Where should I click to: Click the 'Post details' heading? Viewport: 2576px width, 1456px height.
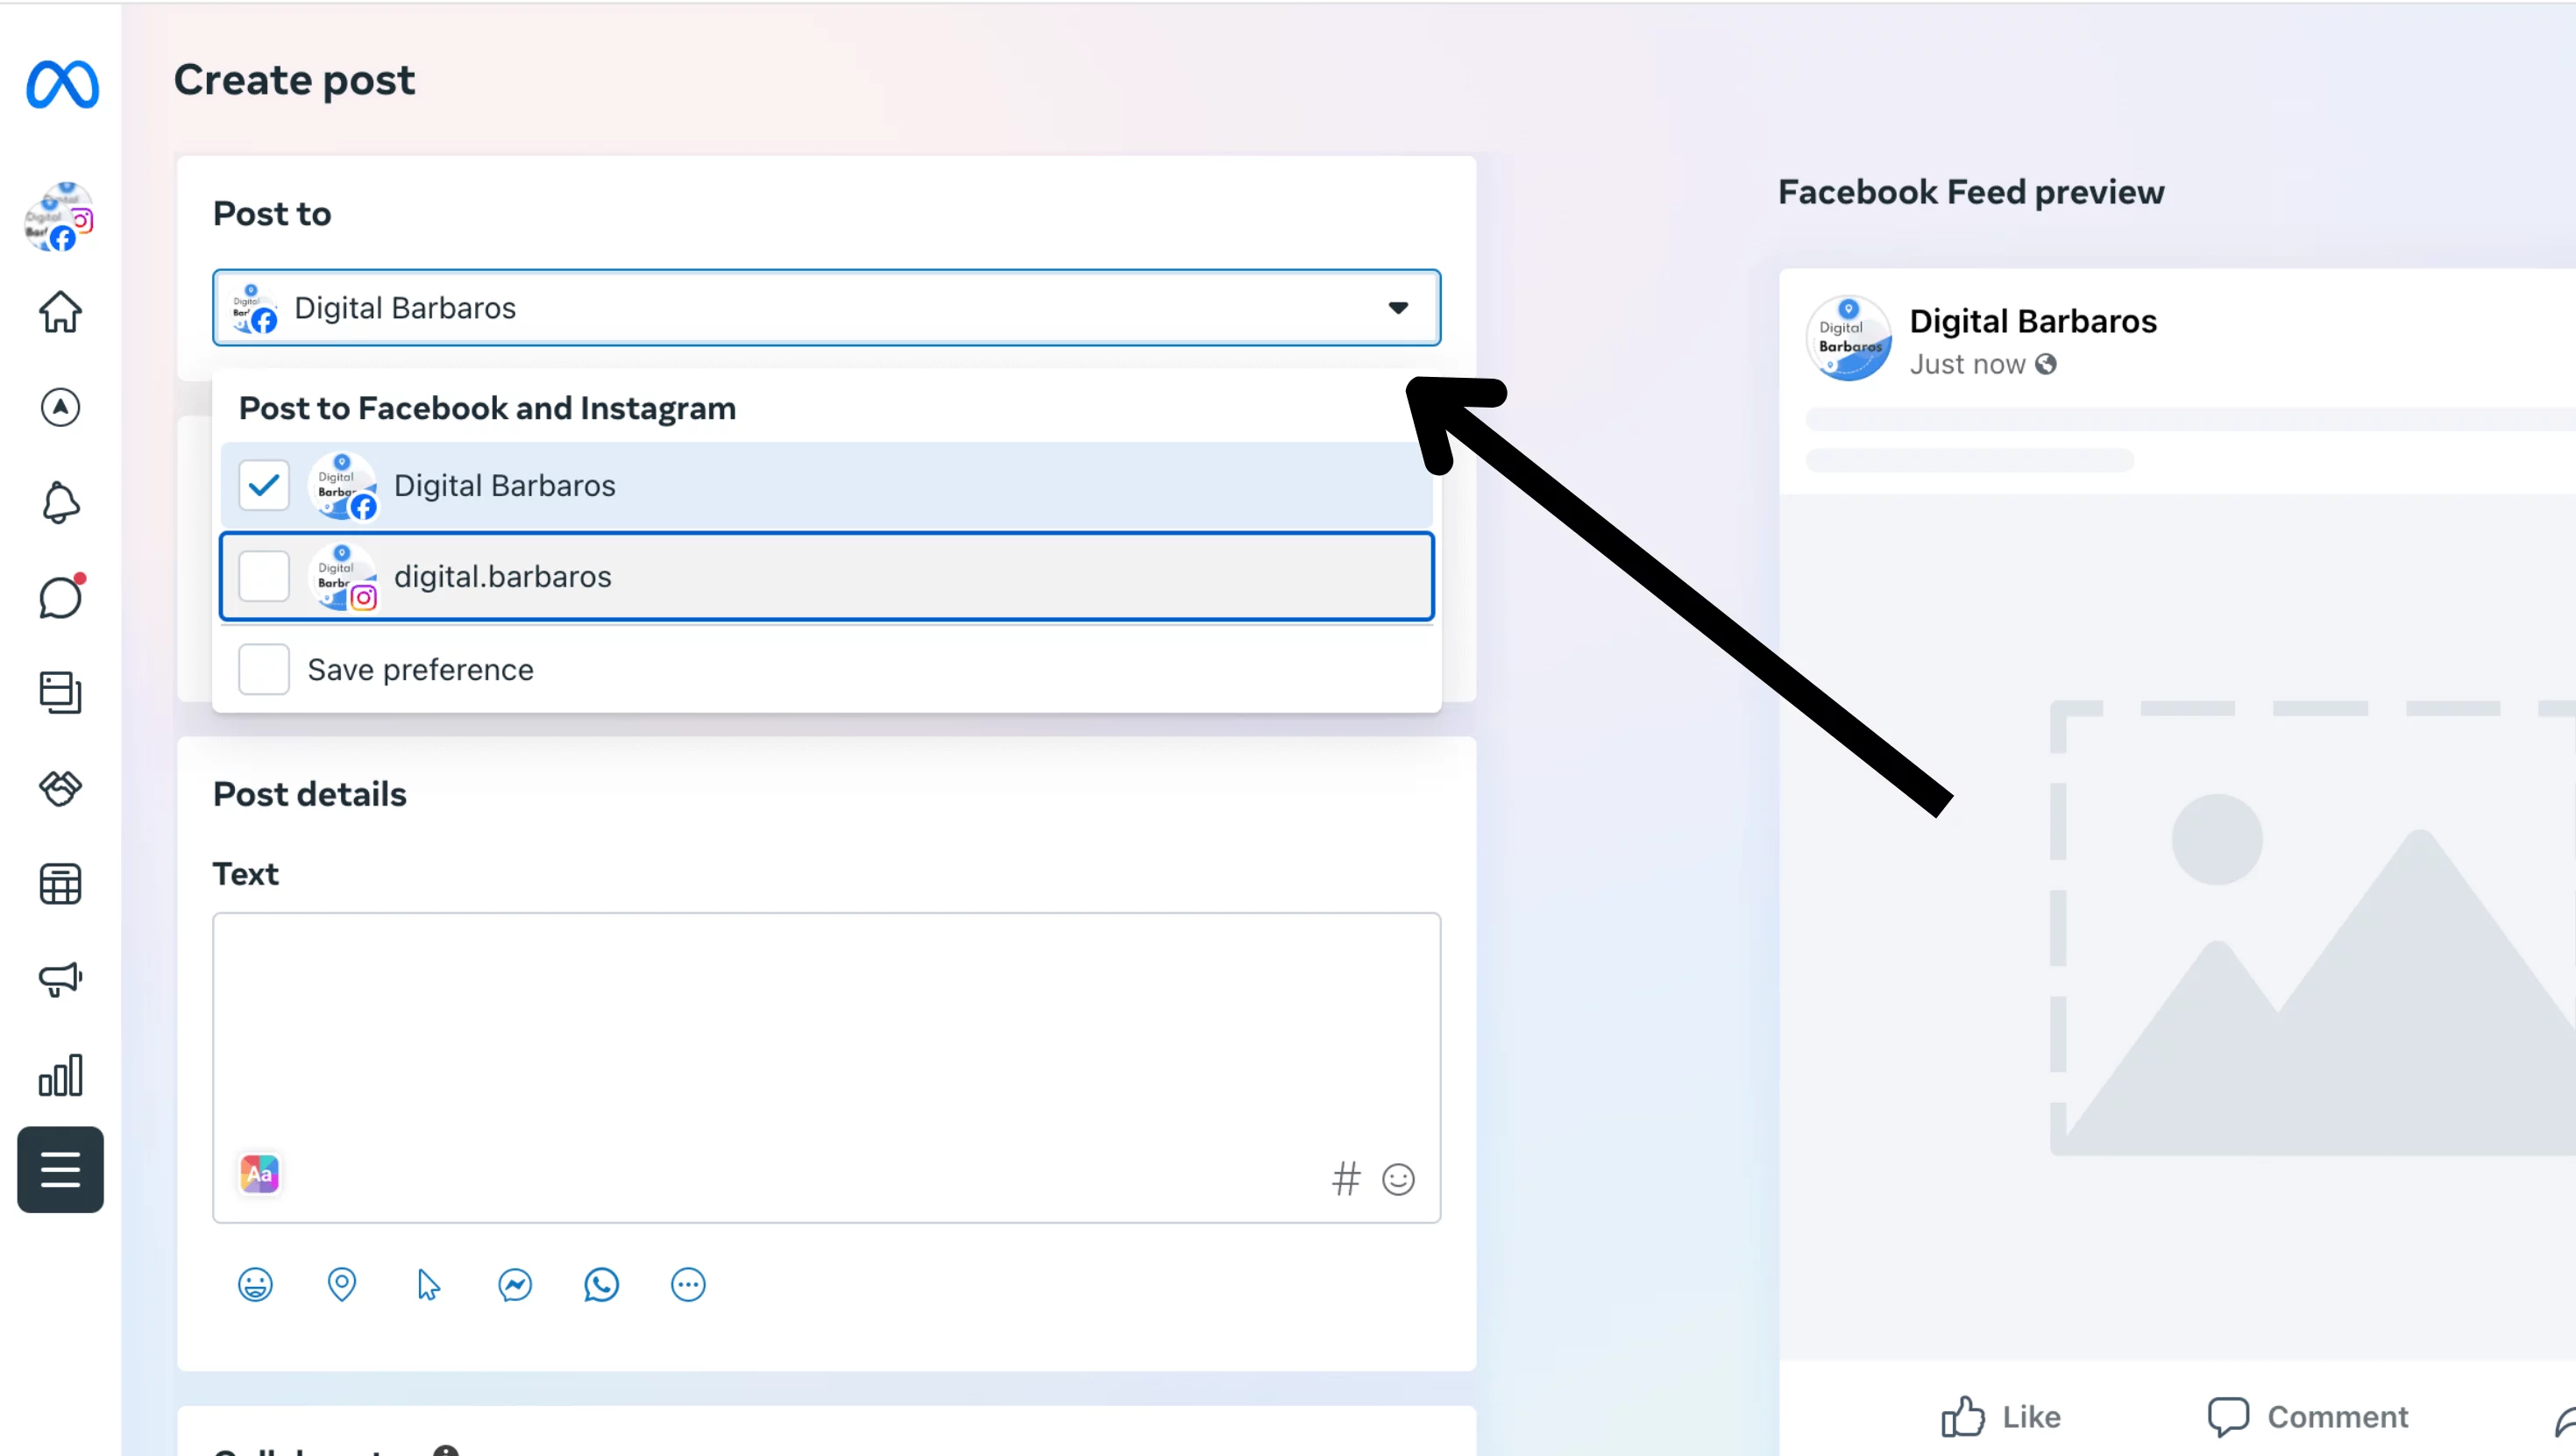(310, 794)
